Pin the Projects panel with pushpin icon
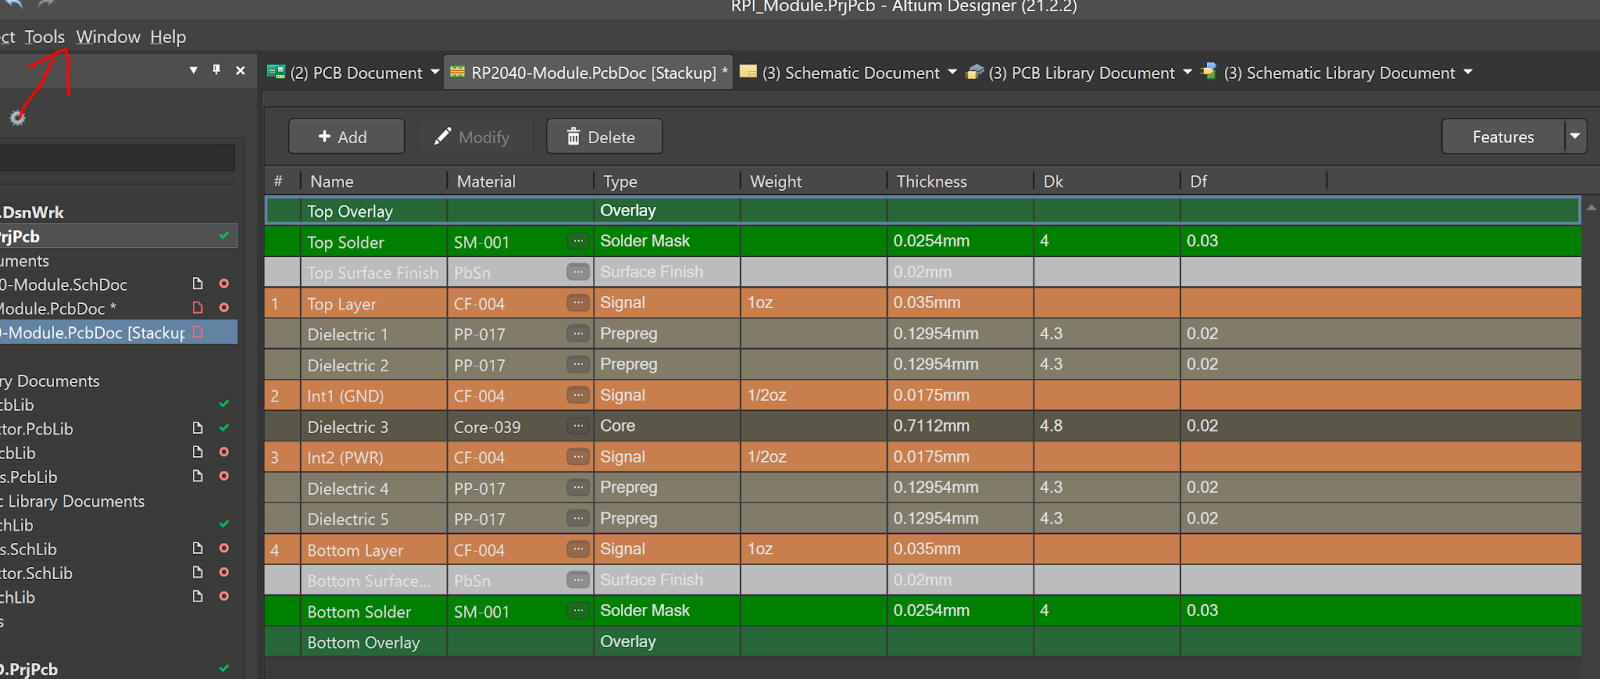 216,70
